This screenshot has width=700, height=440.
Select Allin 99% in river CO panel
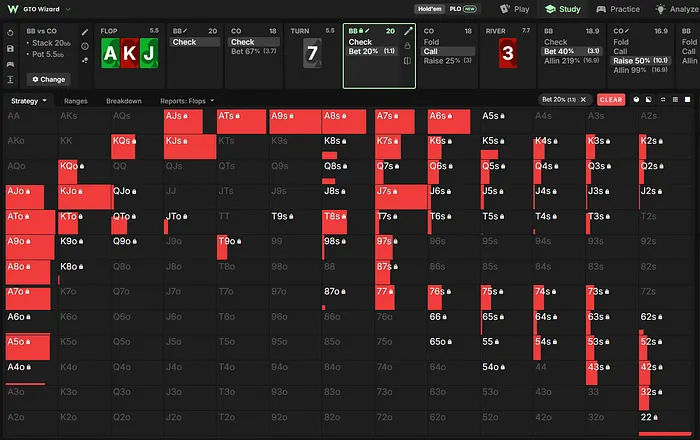pyautogui.click(x=641, y=70)
